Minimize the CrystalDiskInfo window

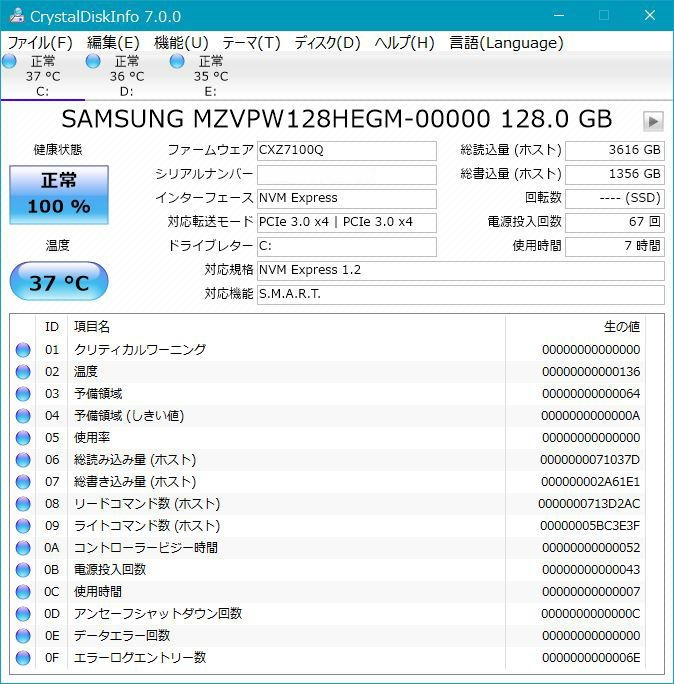point(559,15)
